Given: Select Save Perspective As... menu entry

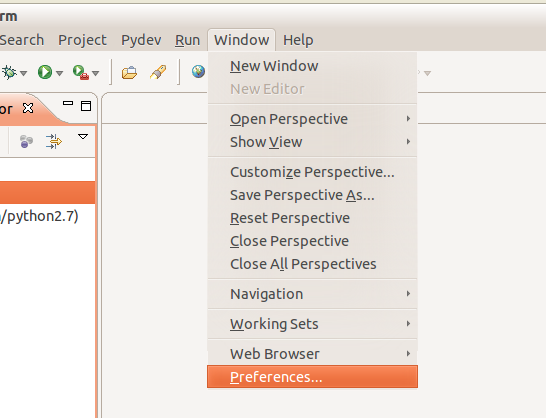Looking at the screenshot, I should [x=312, y=195].
